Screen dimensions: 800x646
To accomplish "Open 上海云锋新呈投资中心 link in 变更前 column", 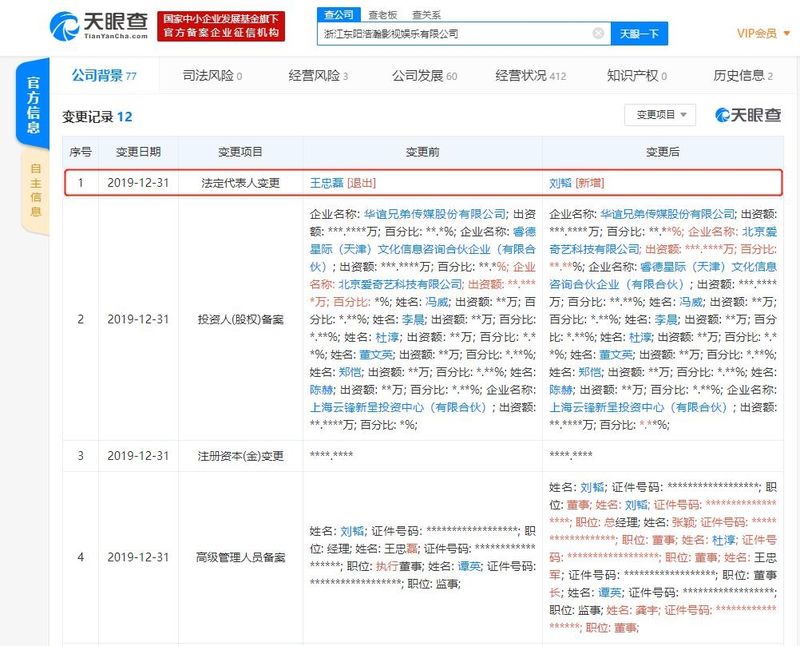I will click(x=398, y=407).
